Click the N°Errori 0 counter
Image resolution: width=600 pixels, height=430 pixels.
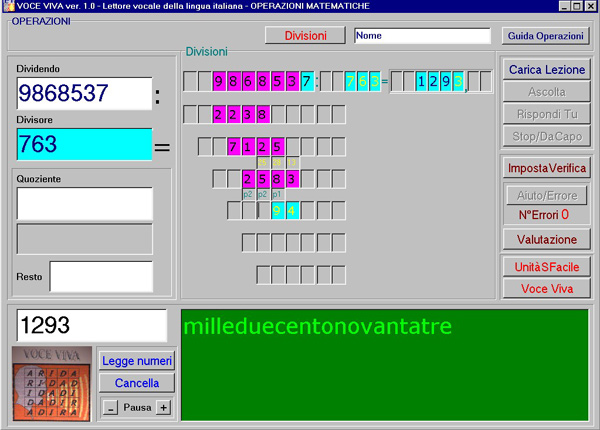[543, 215]
